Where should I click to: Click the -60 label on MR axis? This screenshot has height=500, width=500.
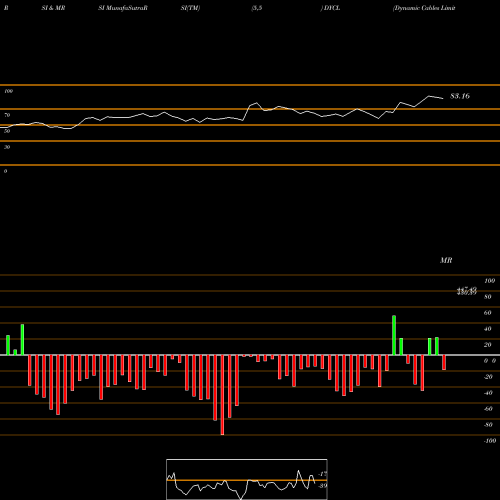(488, 409)
